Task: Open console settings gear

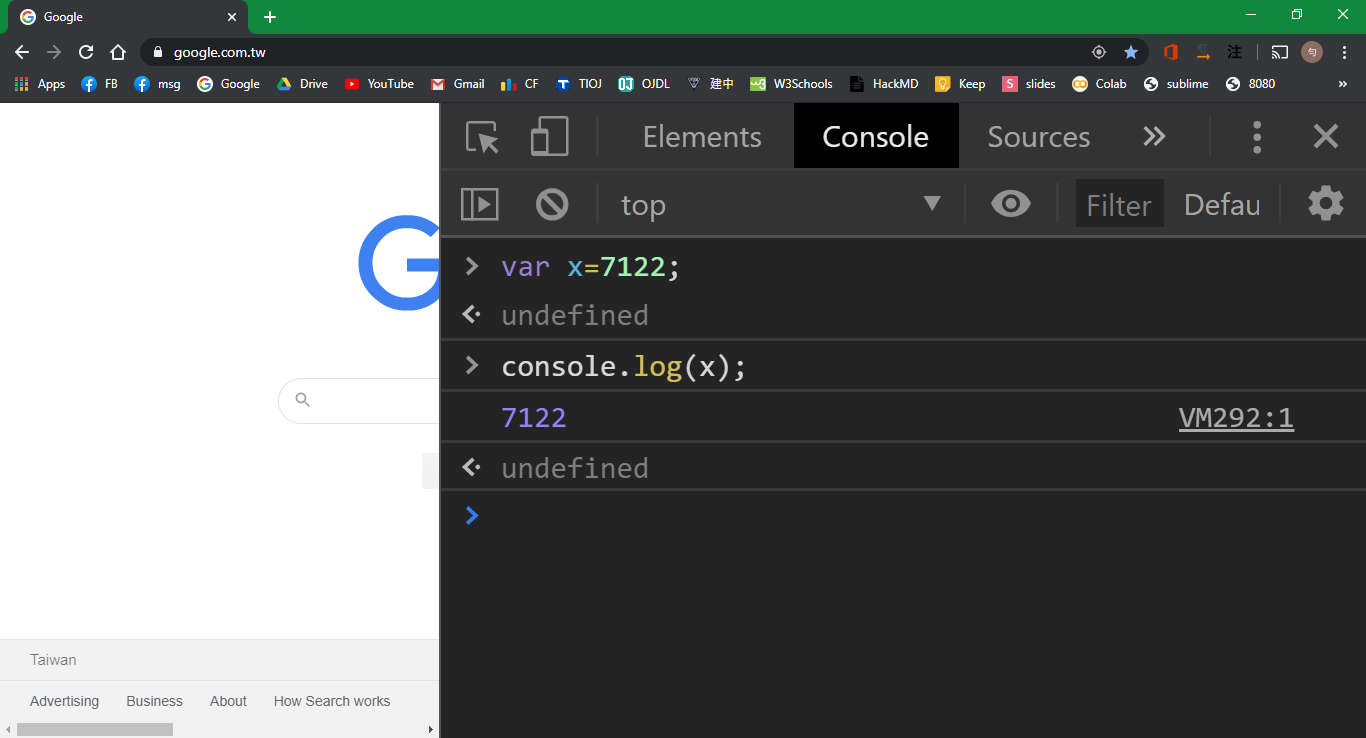Action: [1326, 204]
